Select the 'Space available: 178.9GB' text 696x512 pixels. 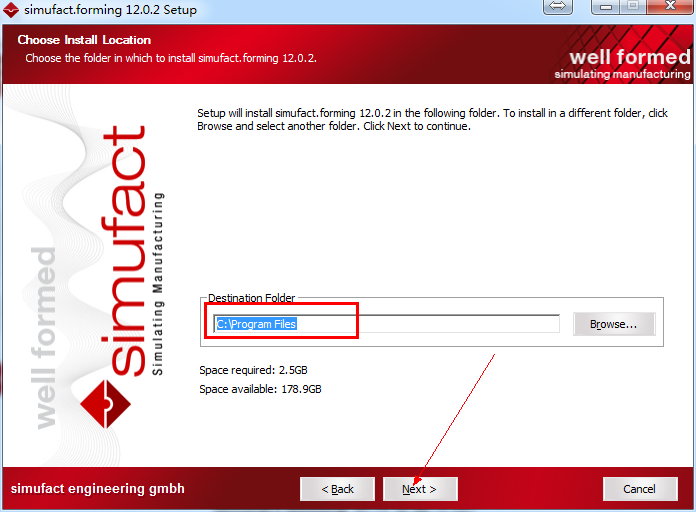click(260, 389)
